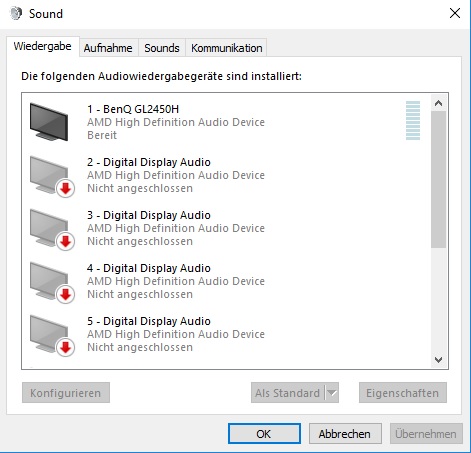Click device 2 Digital Display Audio icon

coord(51,176)
